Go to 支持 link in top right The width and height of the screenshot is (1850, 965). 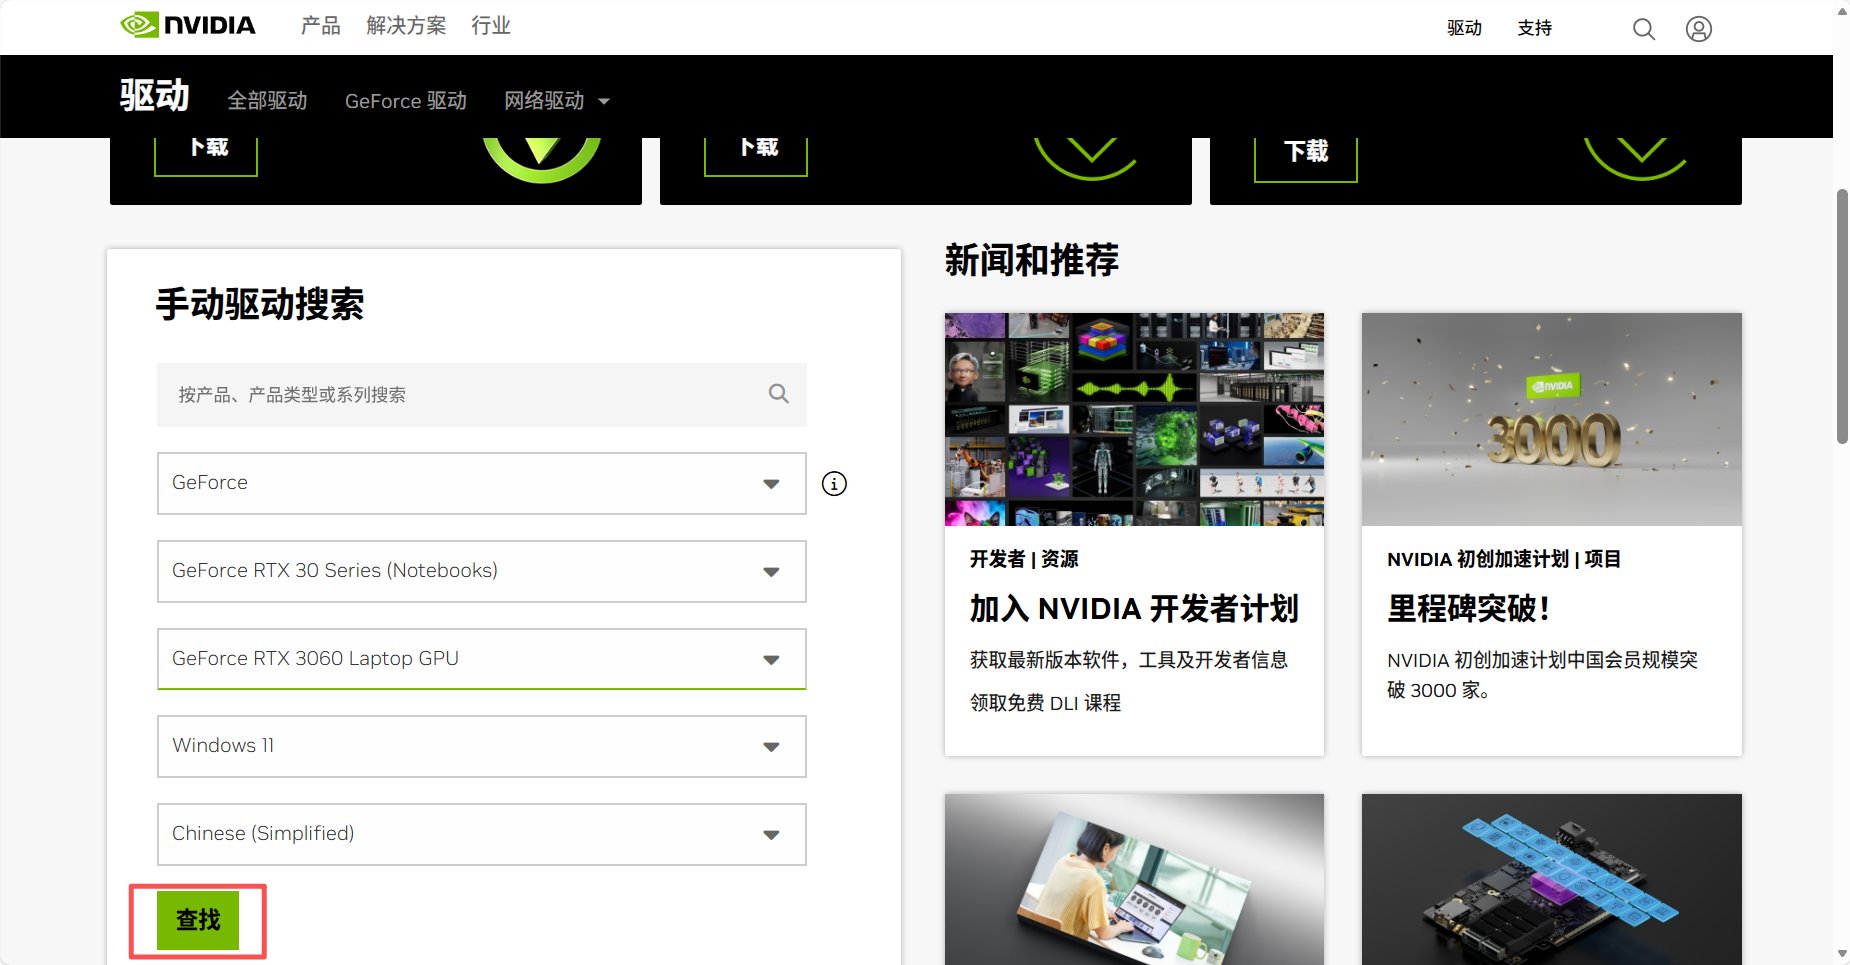pyautogui.click(x=1534, y=28)
